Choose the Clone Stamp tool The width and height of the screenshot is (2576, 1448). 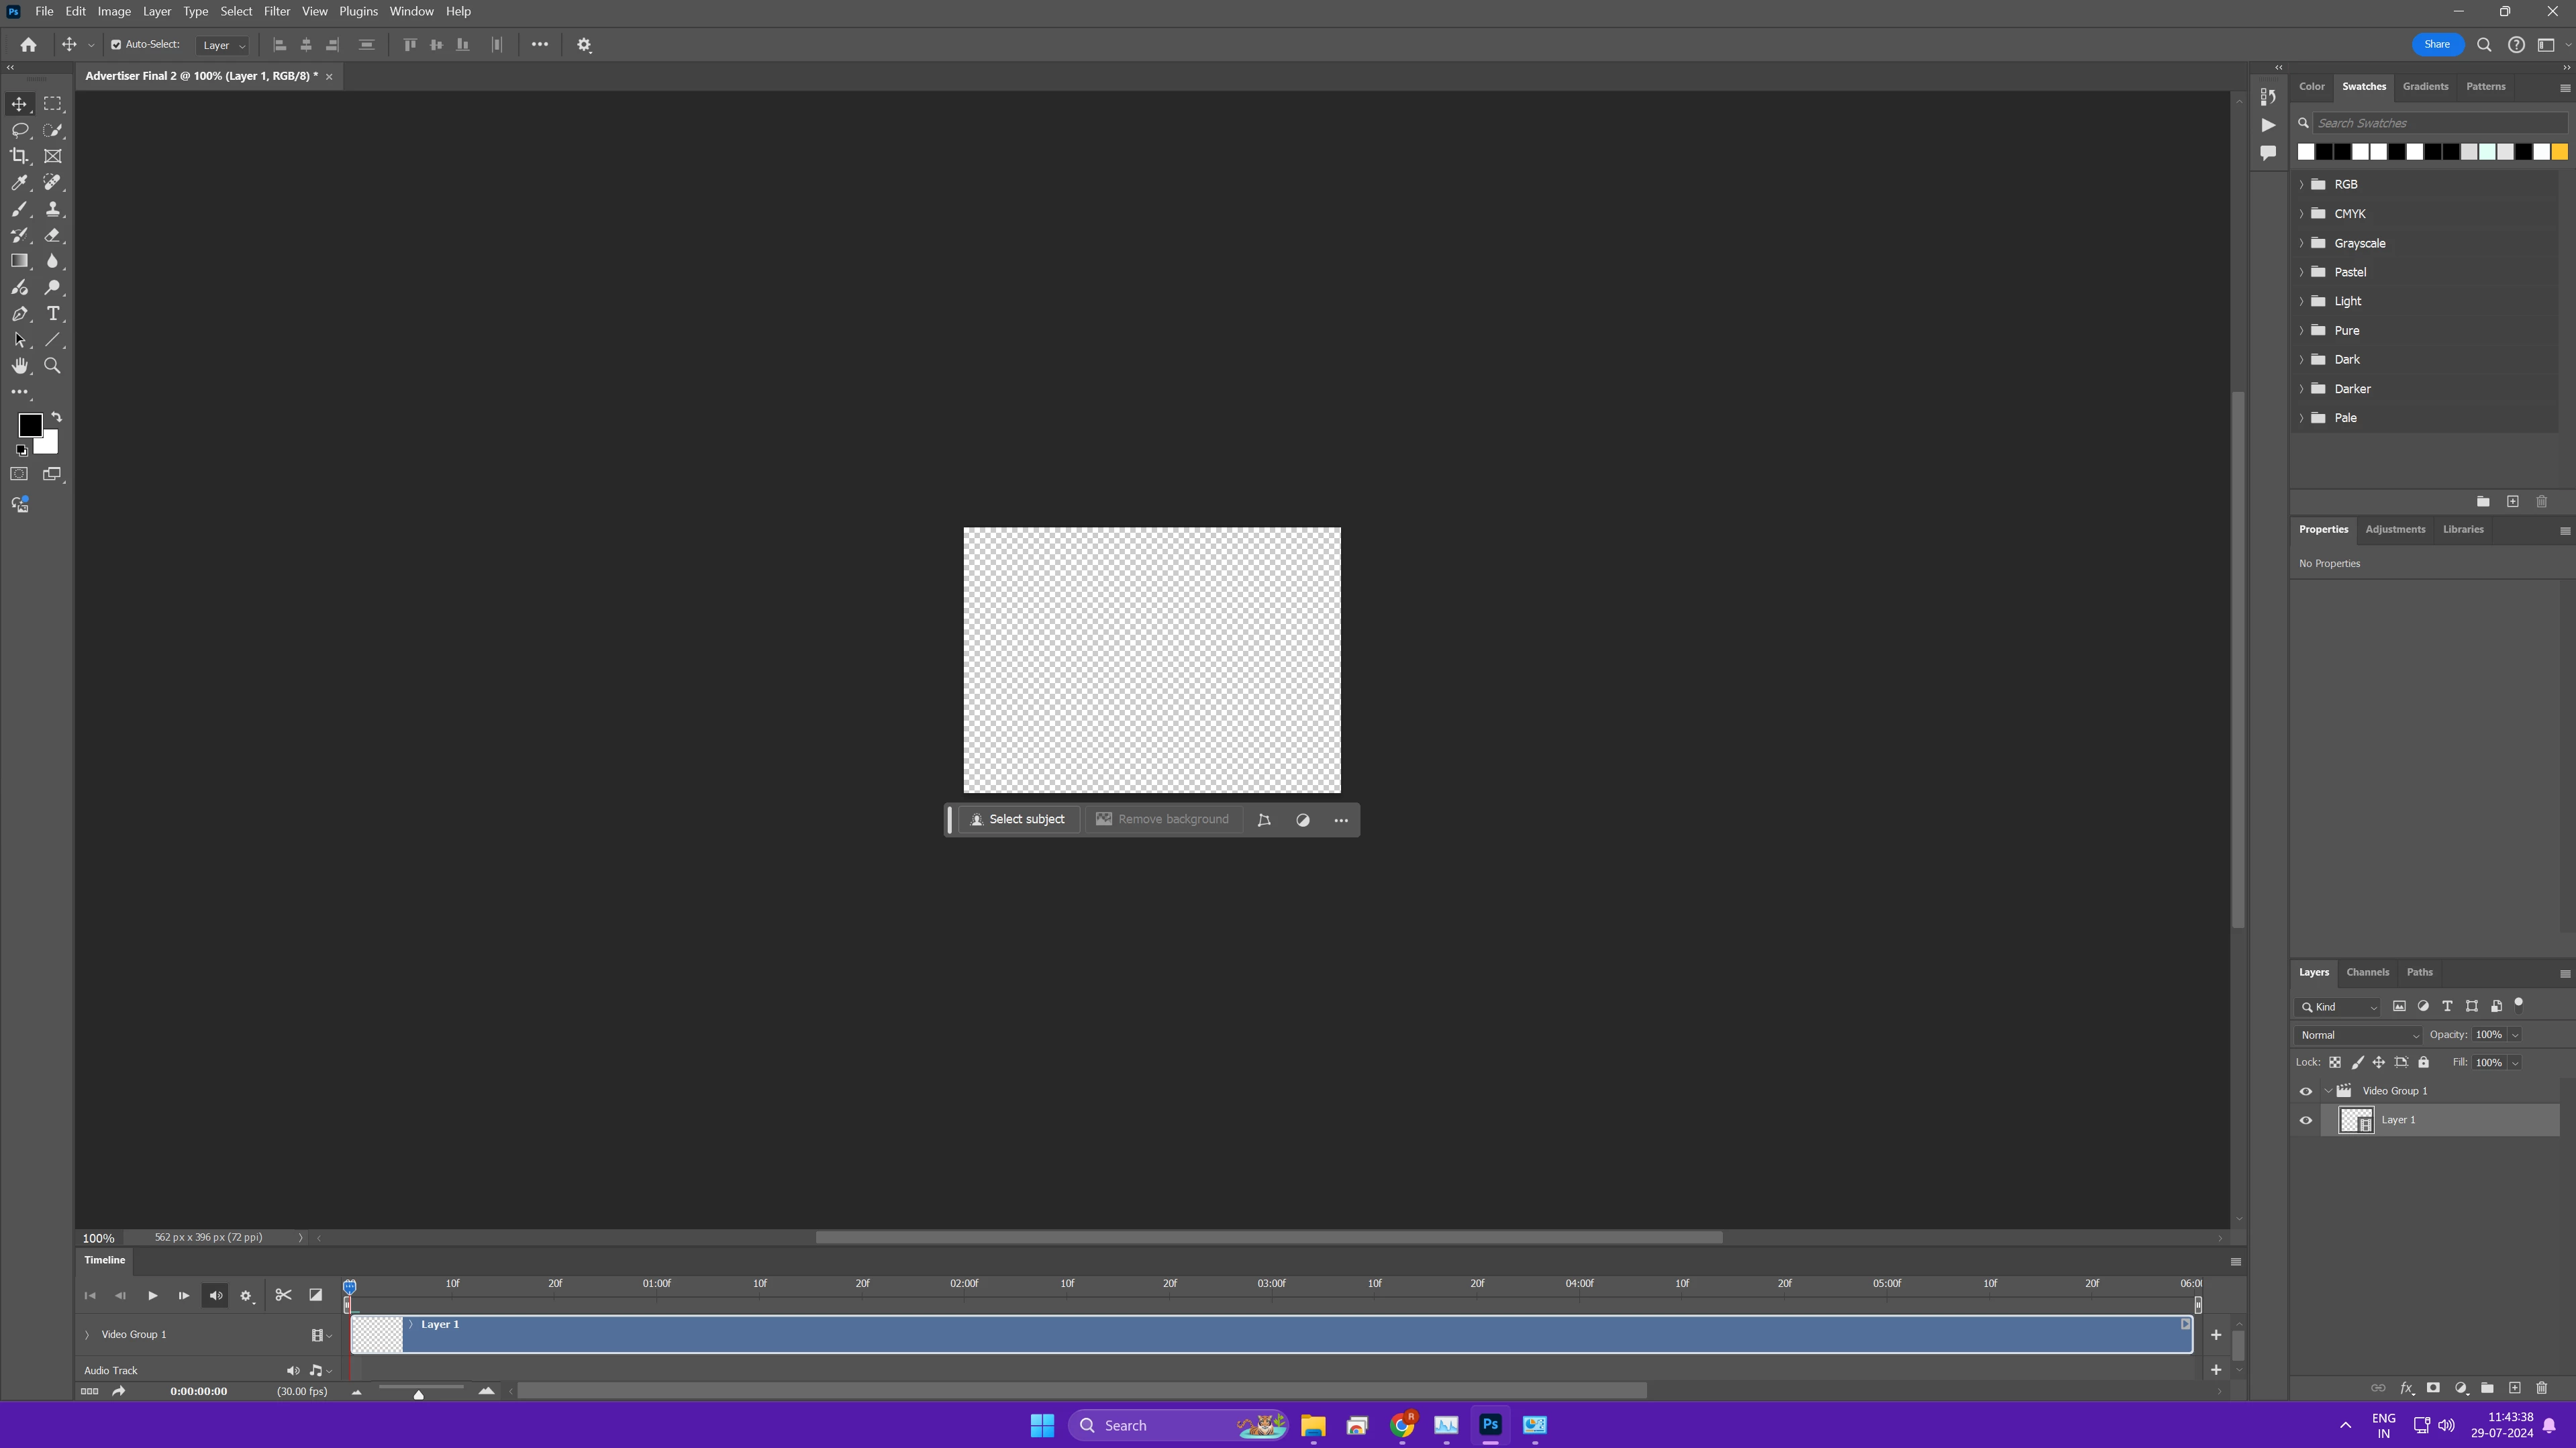click(x=53, y=209)
